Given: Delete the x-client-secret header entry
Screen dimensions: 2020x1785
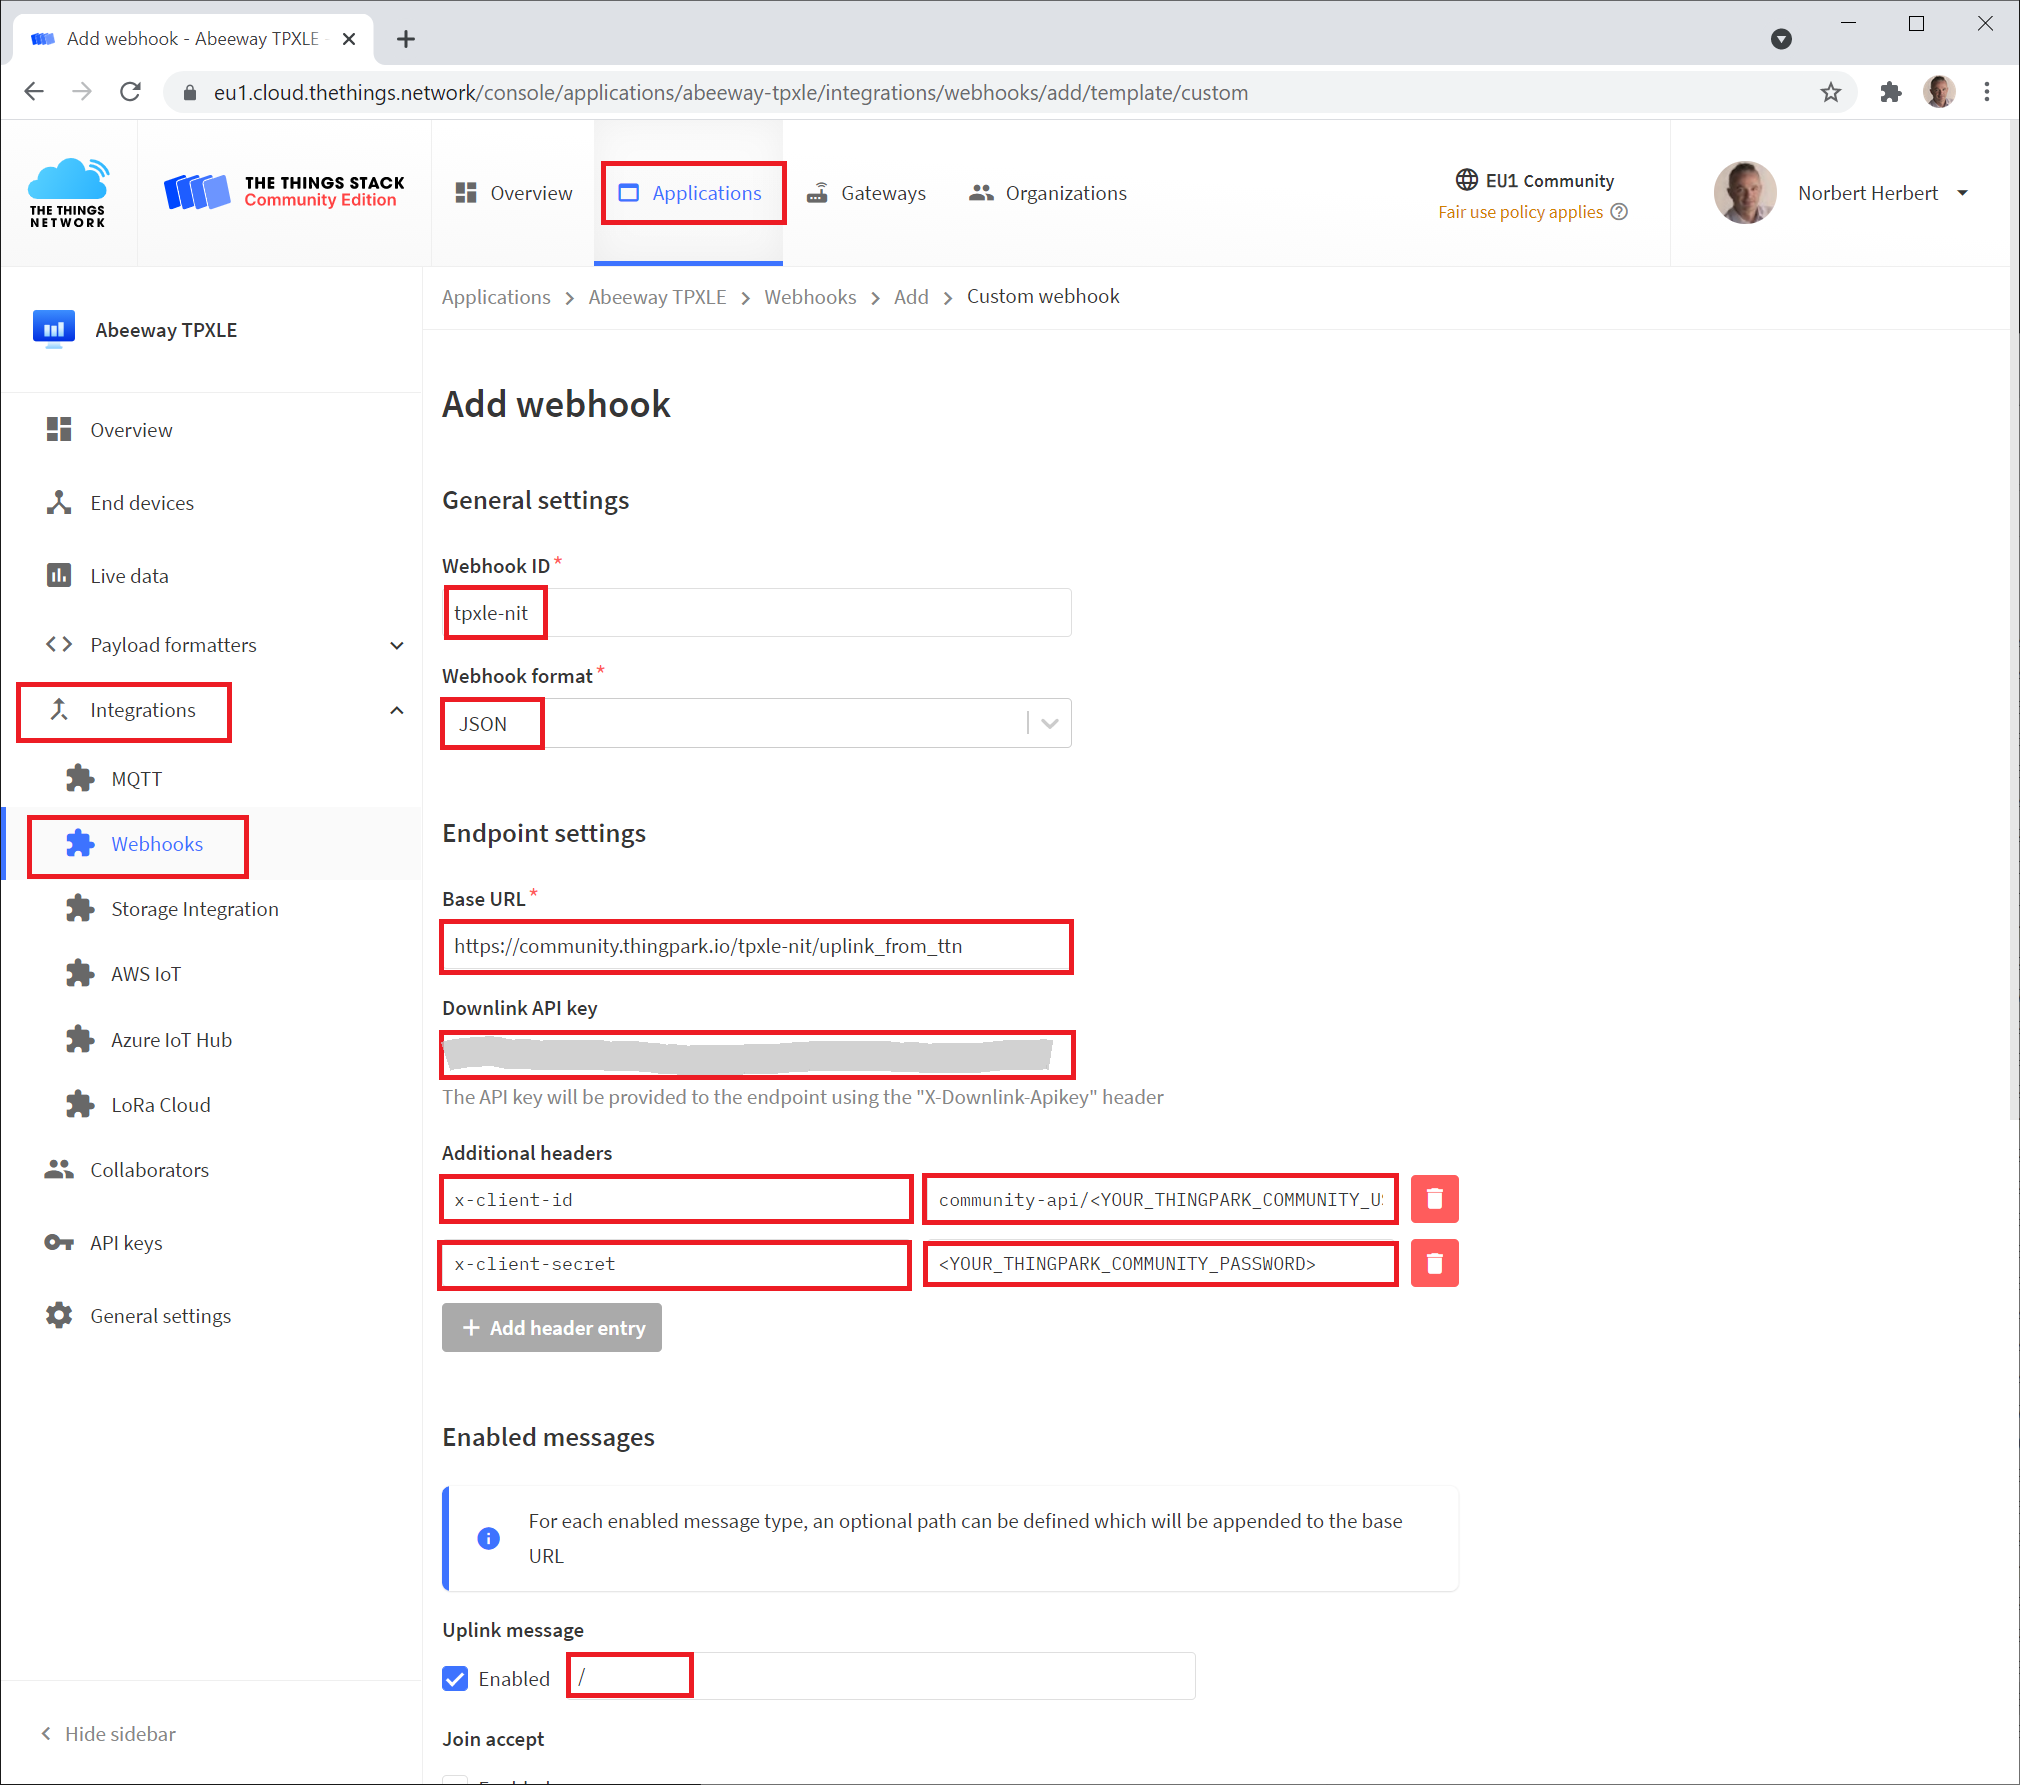Looking at the screenshot, I should (1435, 1263).
